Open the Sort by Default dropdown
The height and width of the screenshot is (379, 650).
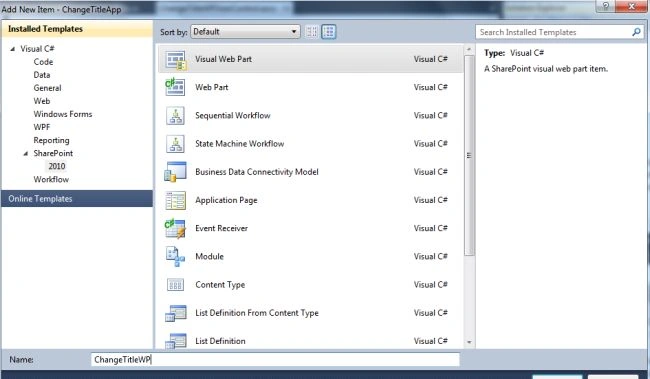pyautogui.click(x=245, y=32)
